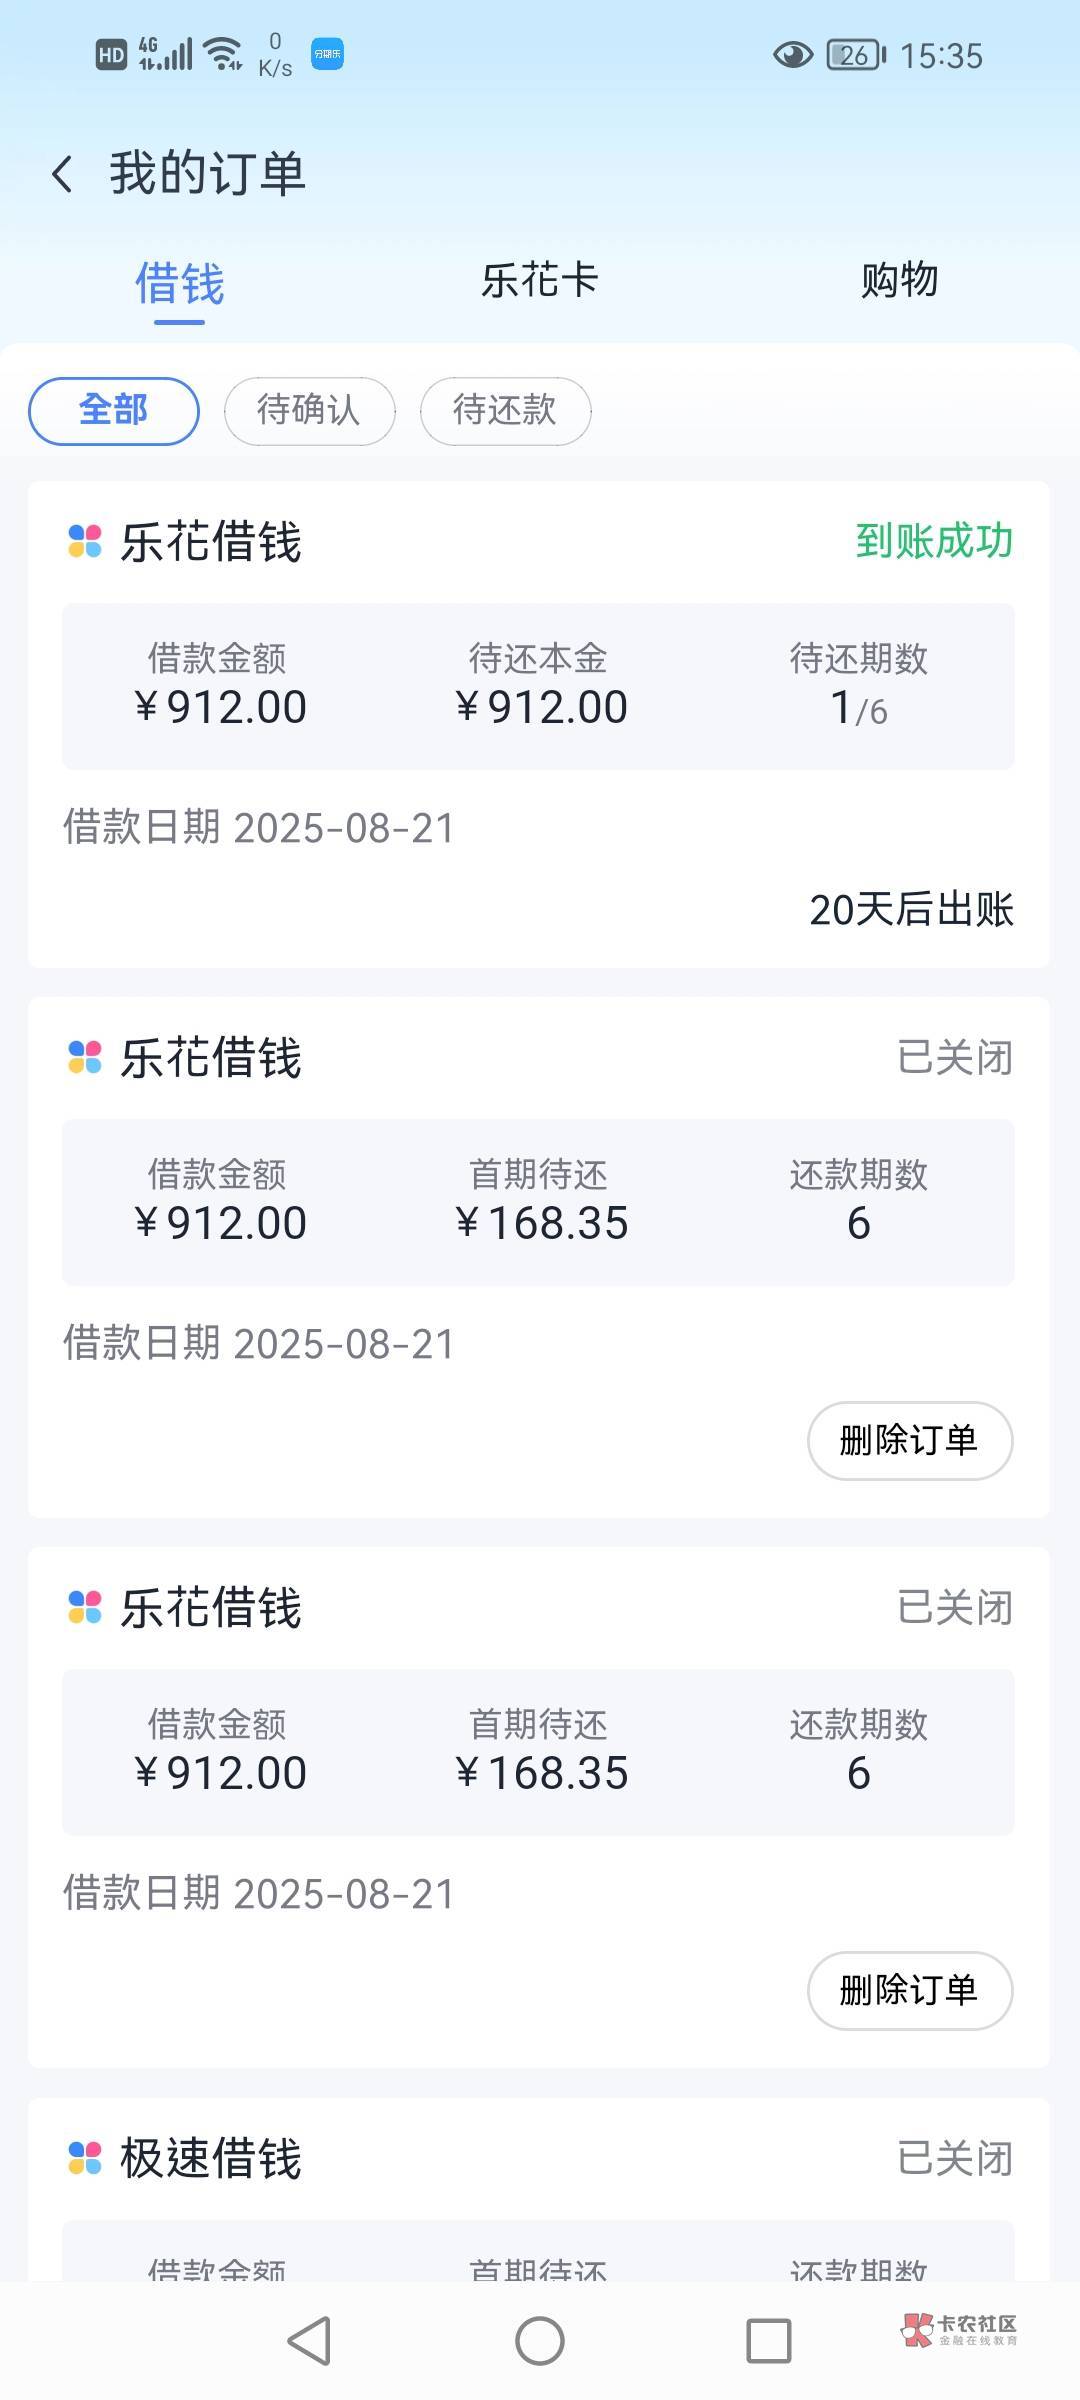The height and width of the screenshot is (2400, 1080).
Task: Select the 全部 filter chip
Action: pyautogui.click(x=114, y=410)
